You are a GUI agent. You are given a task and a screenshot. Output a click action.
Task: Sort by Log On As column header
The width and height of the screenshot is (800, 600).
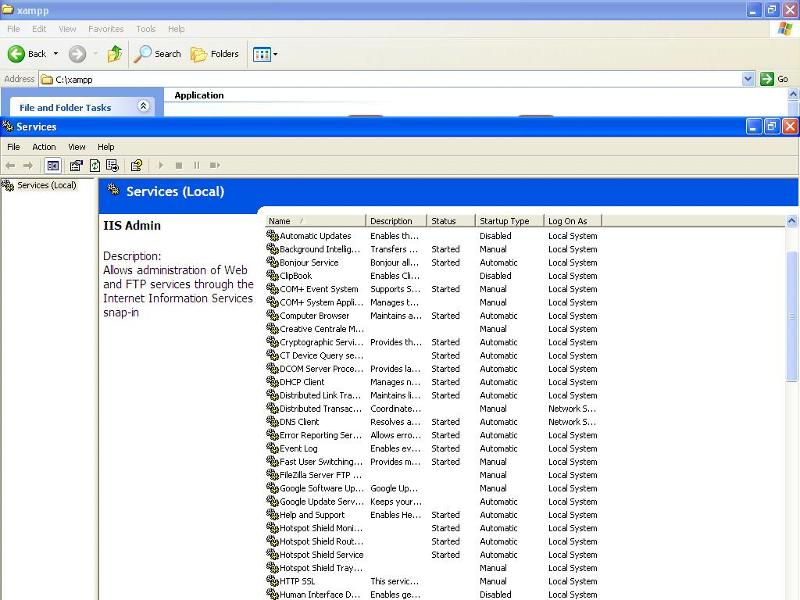[573, 221]
